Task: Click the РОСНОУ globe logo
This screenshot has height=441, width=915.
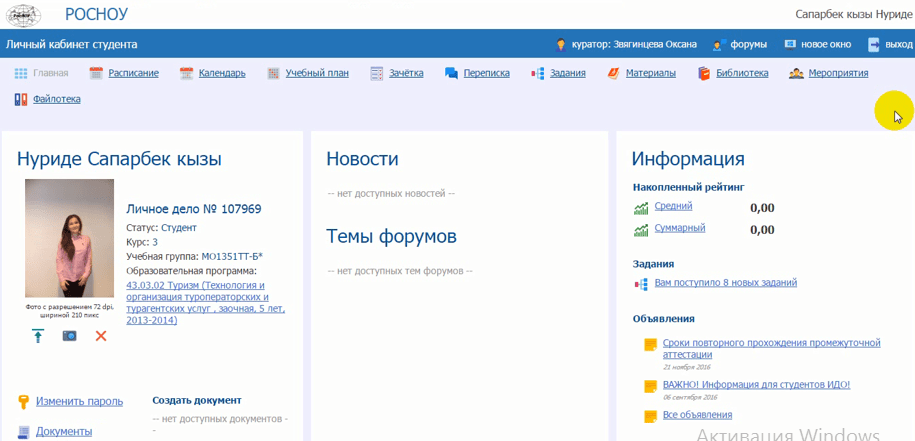Action: click(24, 14)
